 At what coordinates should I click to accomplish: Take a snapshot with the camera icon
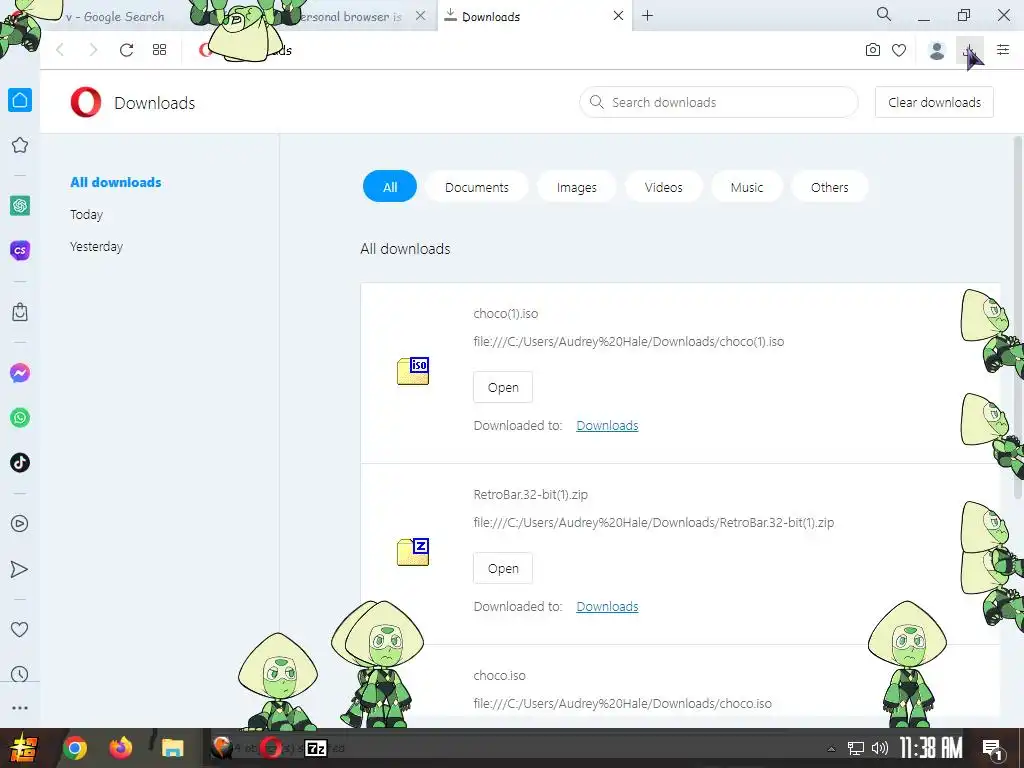[872, 50]
